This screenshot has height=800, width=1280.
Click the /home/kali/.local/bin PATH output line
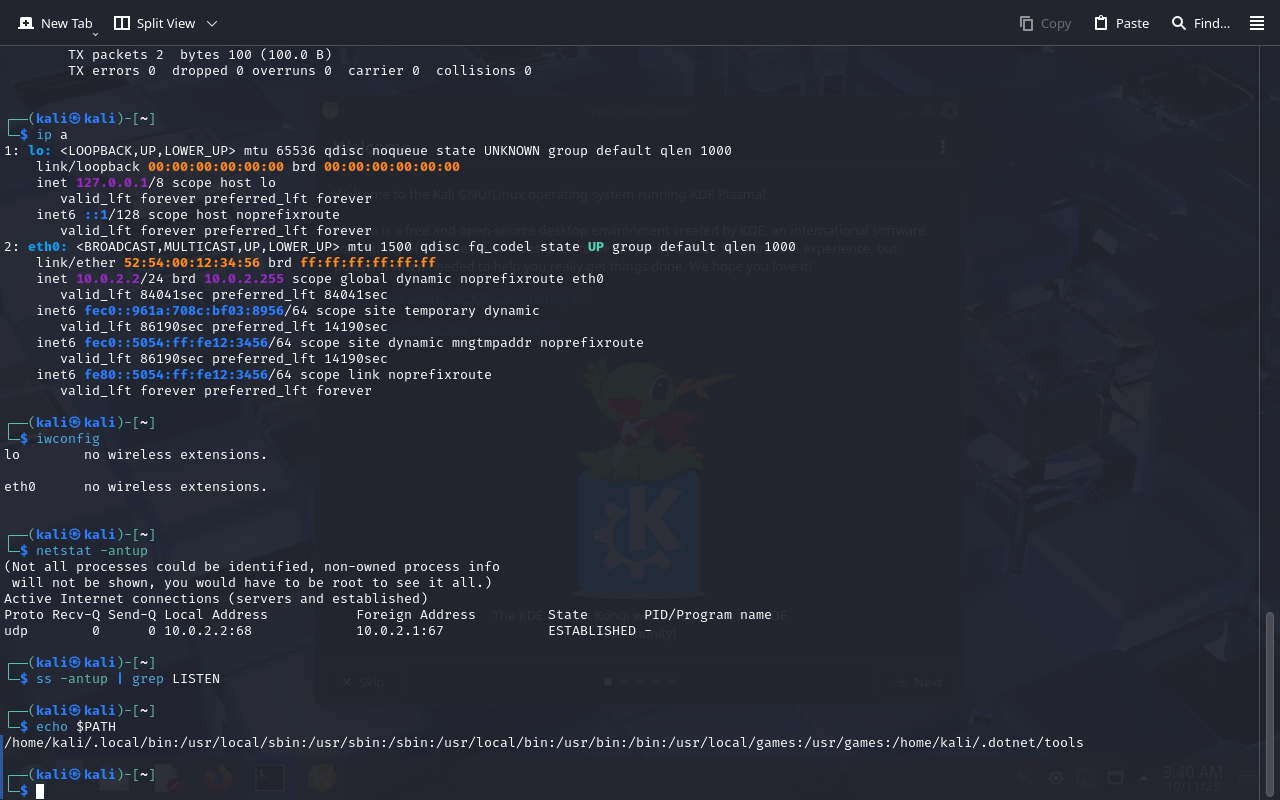[543, 743]
